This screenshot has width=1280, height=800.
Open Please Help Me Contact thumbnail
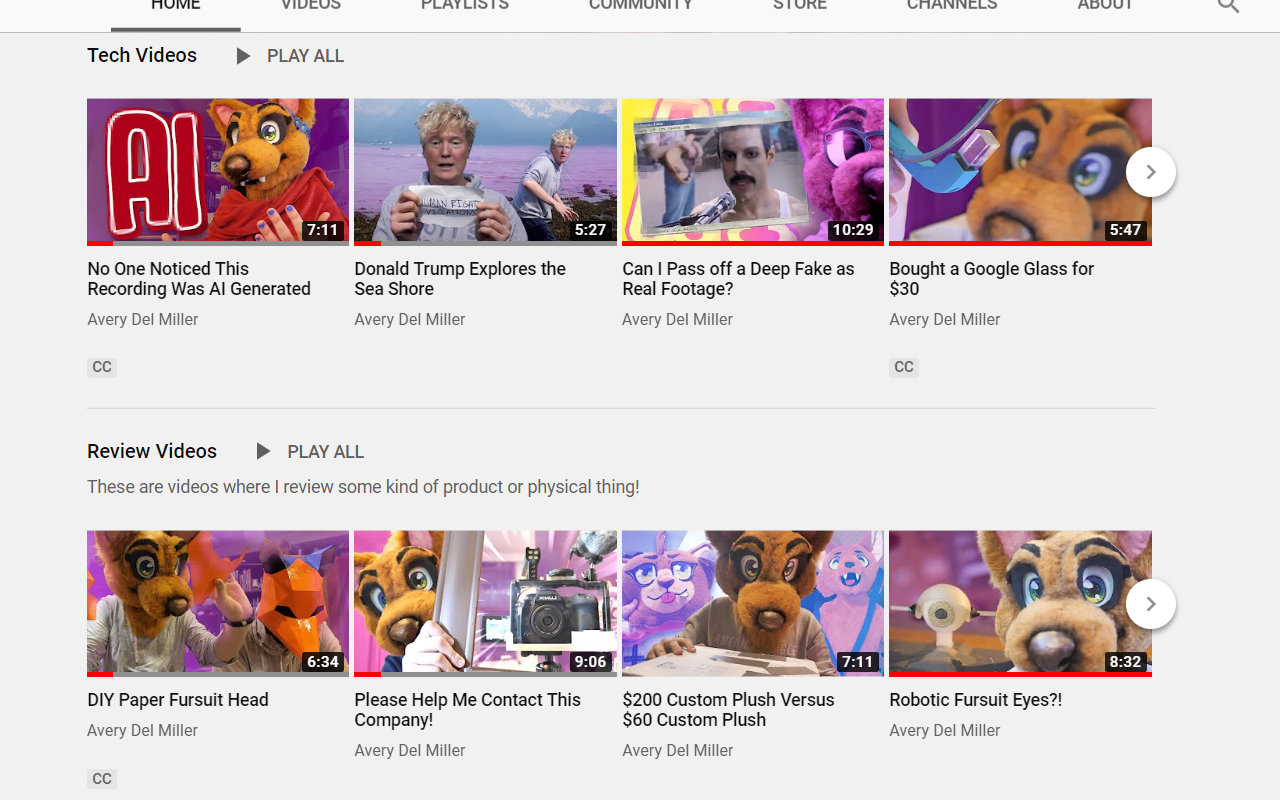click(485, 603)
